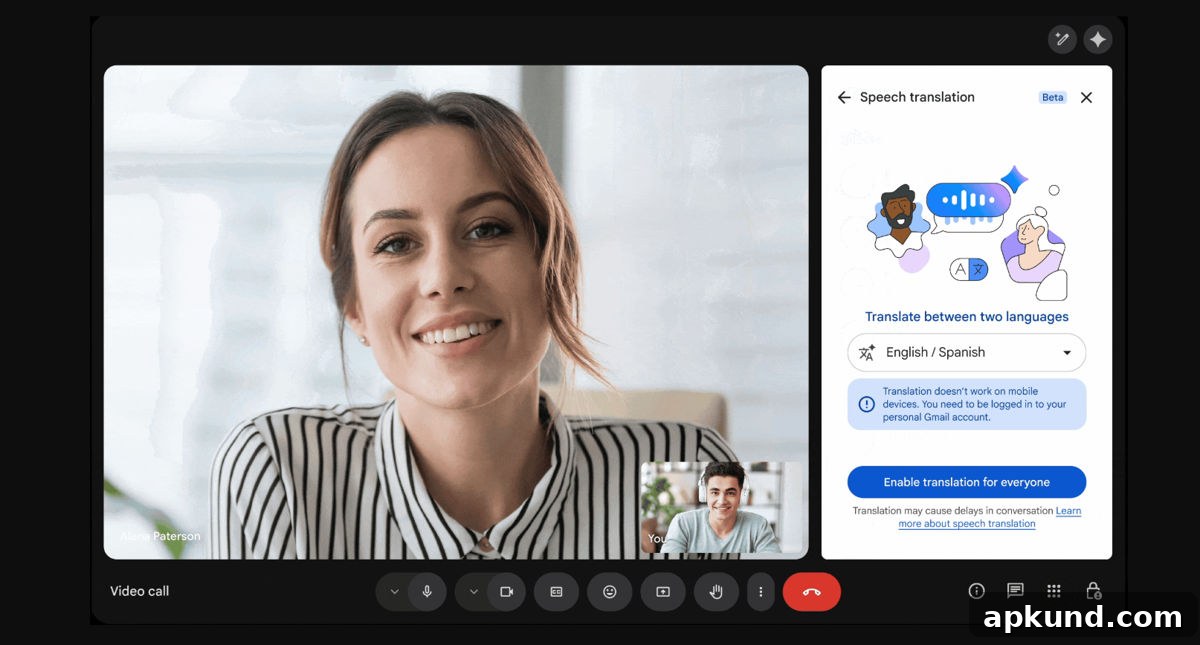Select your self-view video thumbnail
The height and width of the screenshot is (645, 1200).
(722, 507)
